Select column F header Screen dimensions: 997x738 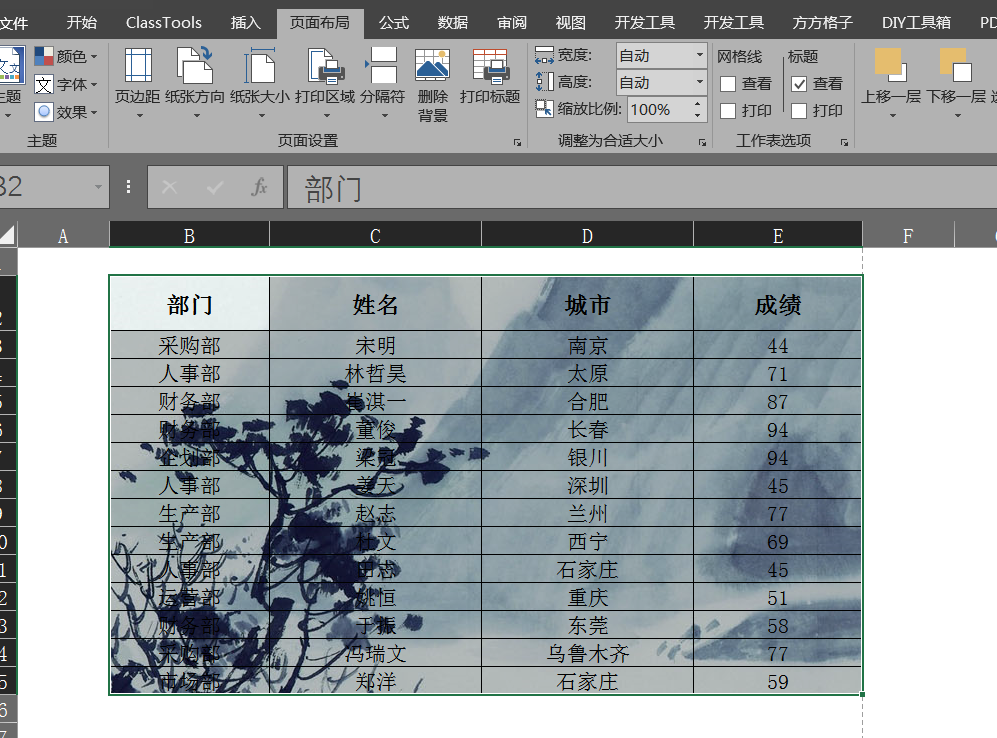(908, 235)
